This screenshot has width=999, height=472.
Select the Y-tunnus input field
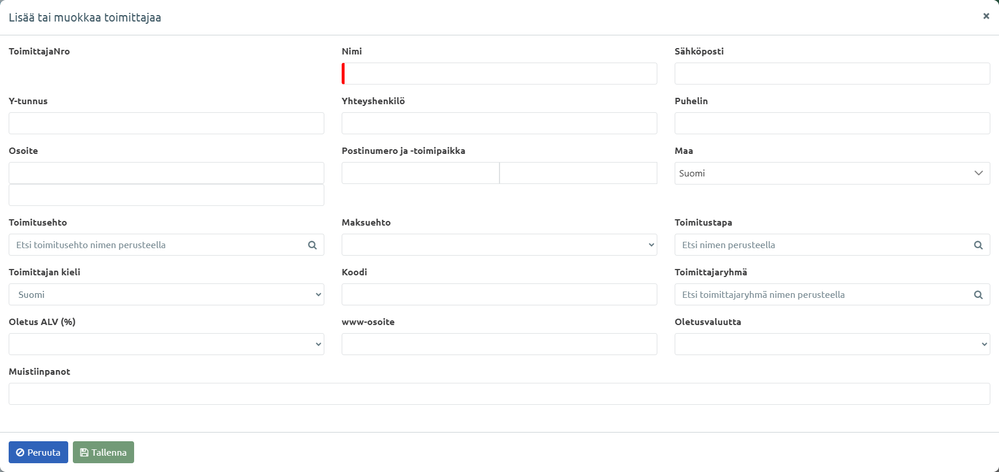tap(166, 123)
